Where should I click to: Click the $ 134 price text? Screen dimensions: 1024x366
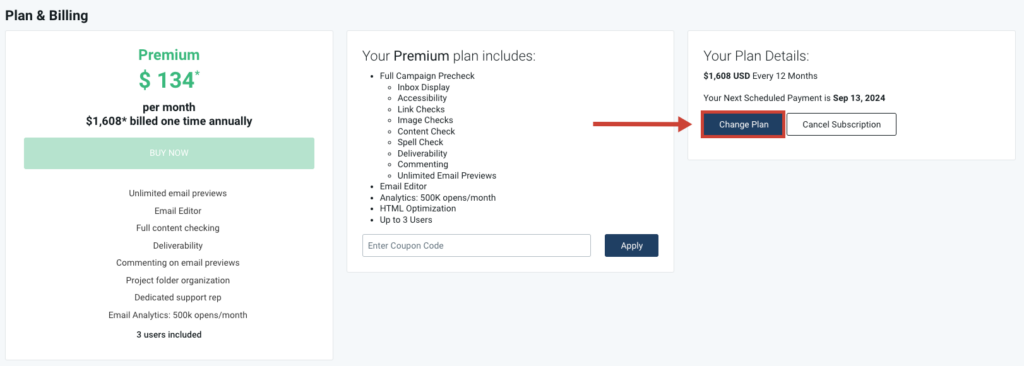[169, 80]
